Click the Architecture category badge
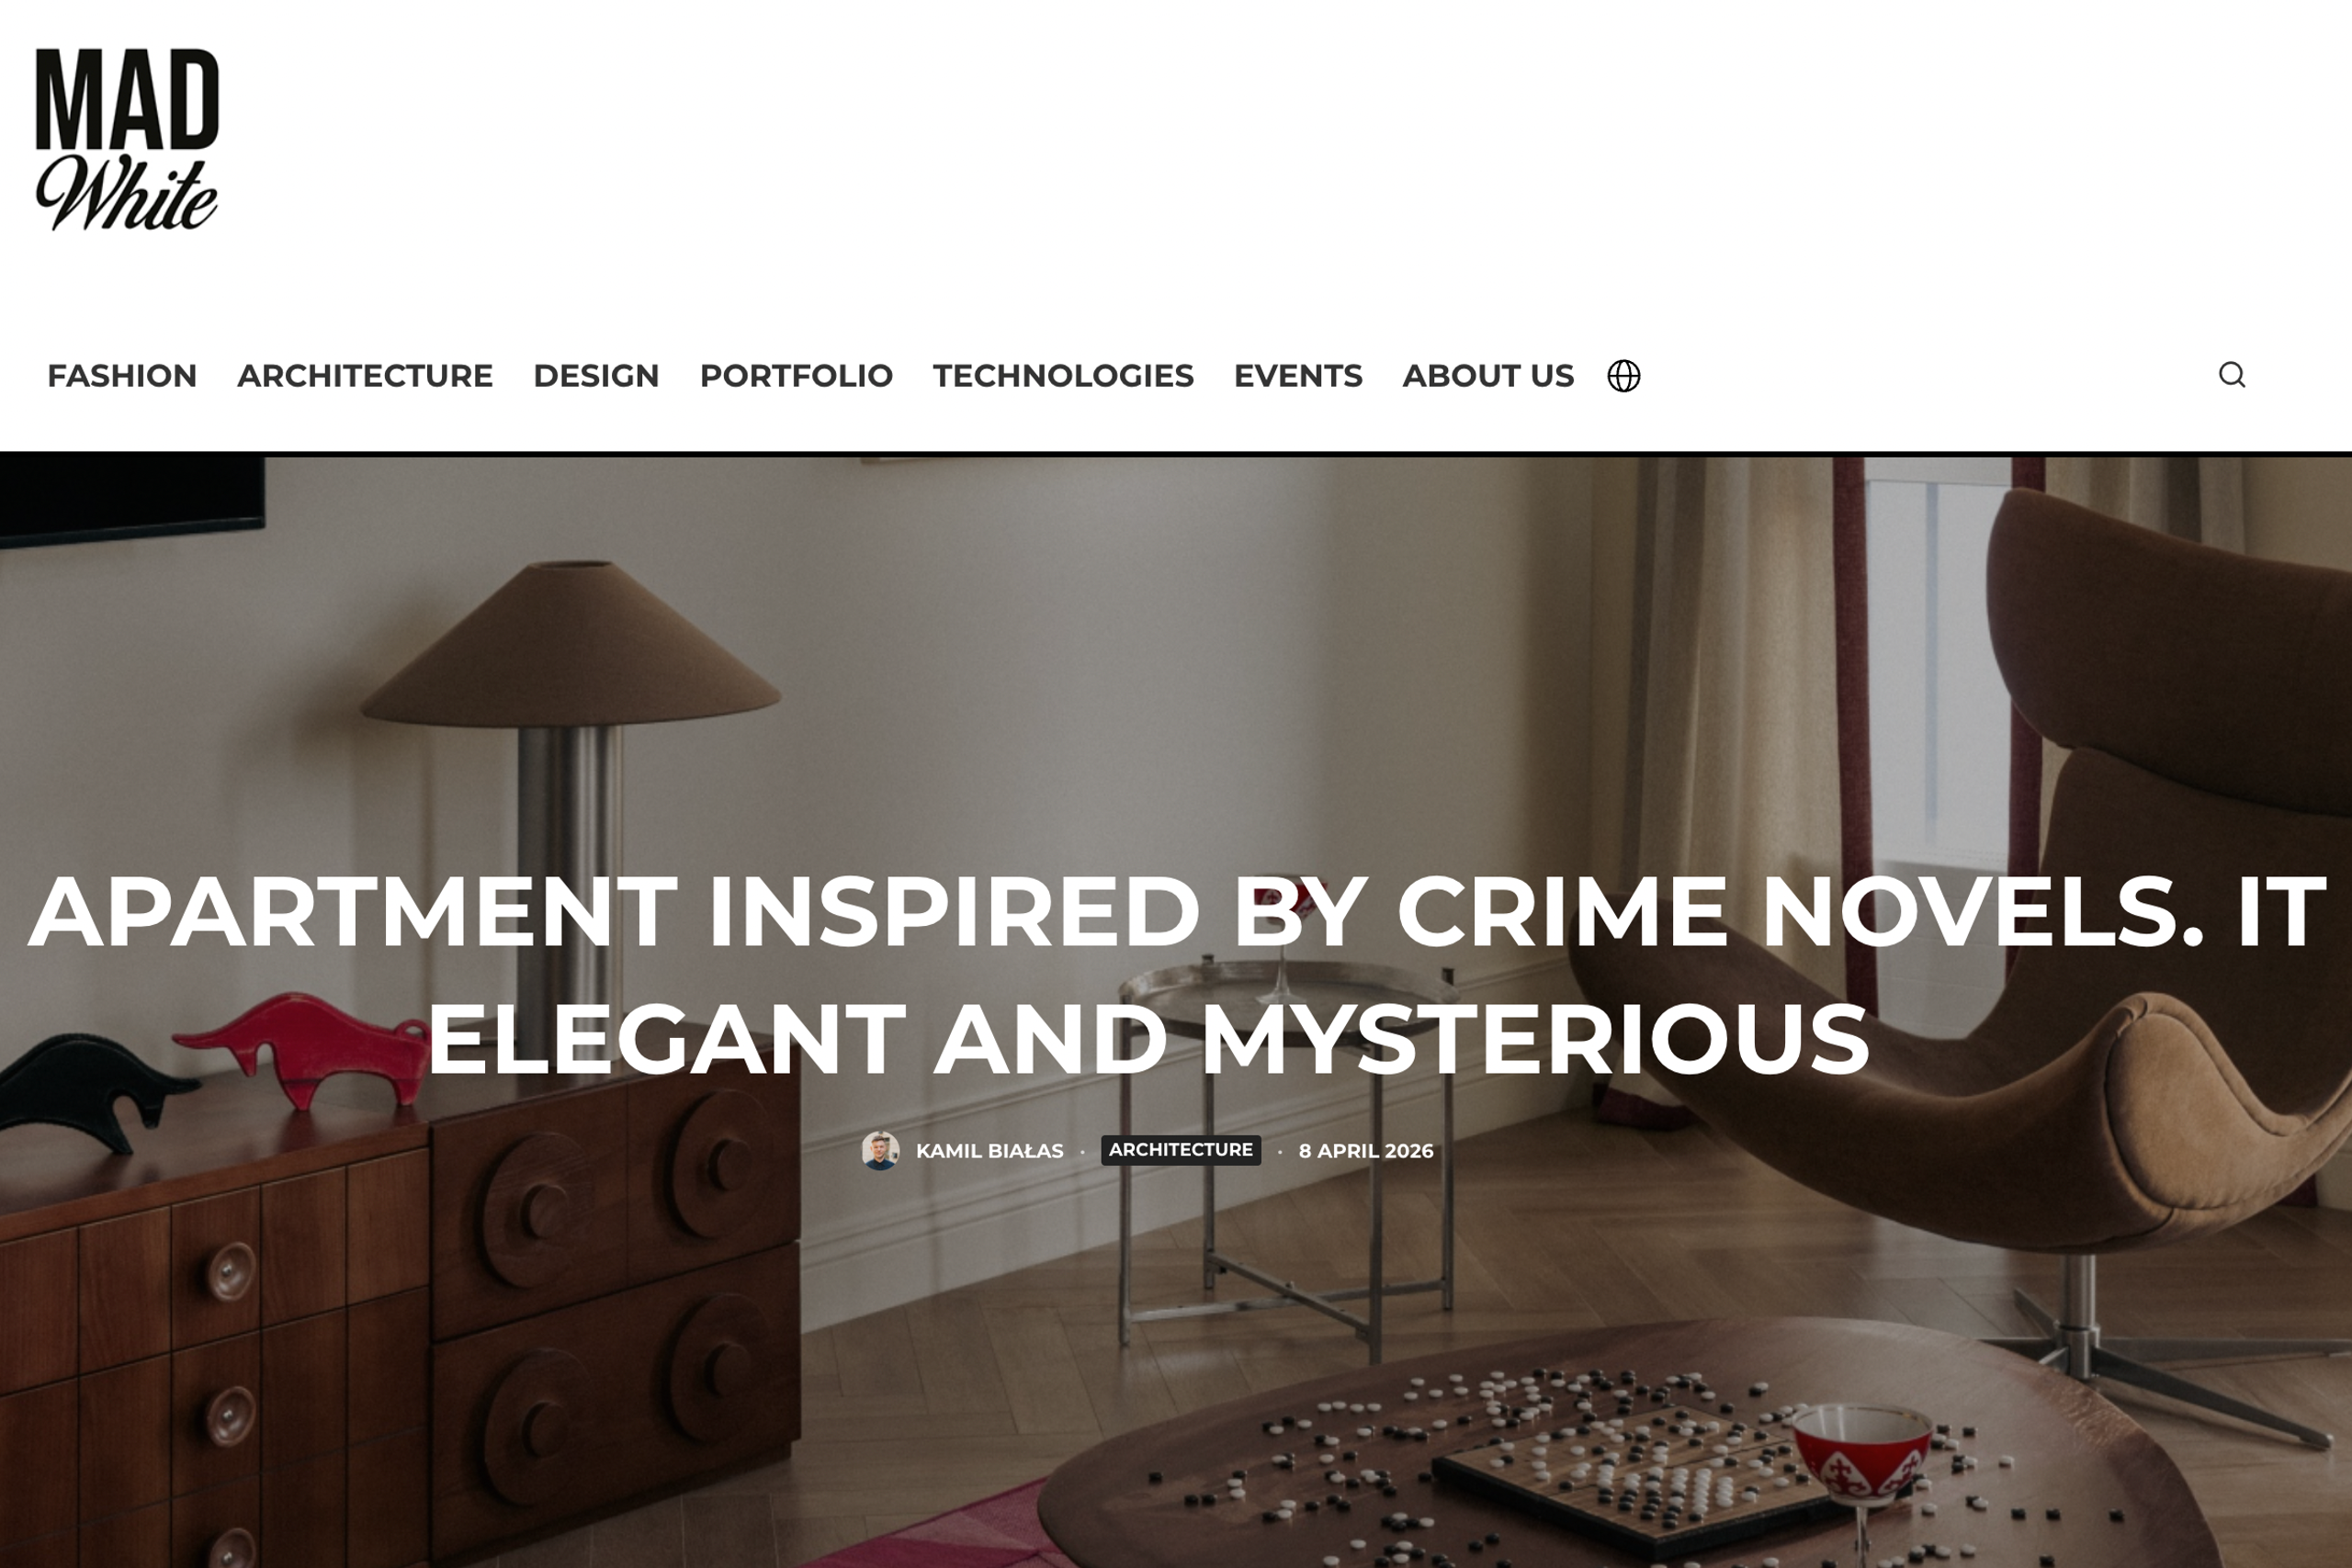Image resolution: width=2352 pixels, height=1568 pixels. click(x=1181, y=1150)
